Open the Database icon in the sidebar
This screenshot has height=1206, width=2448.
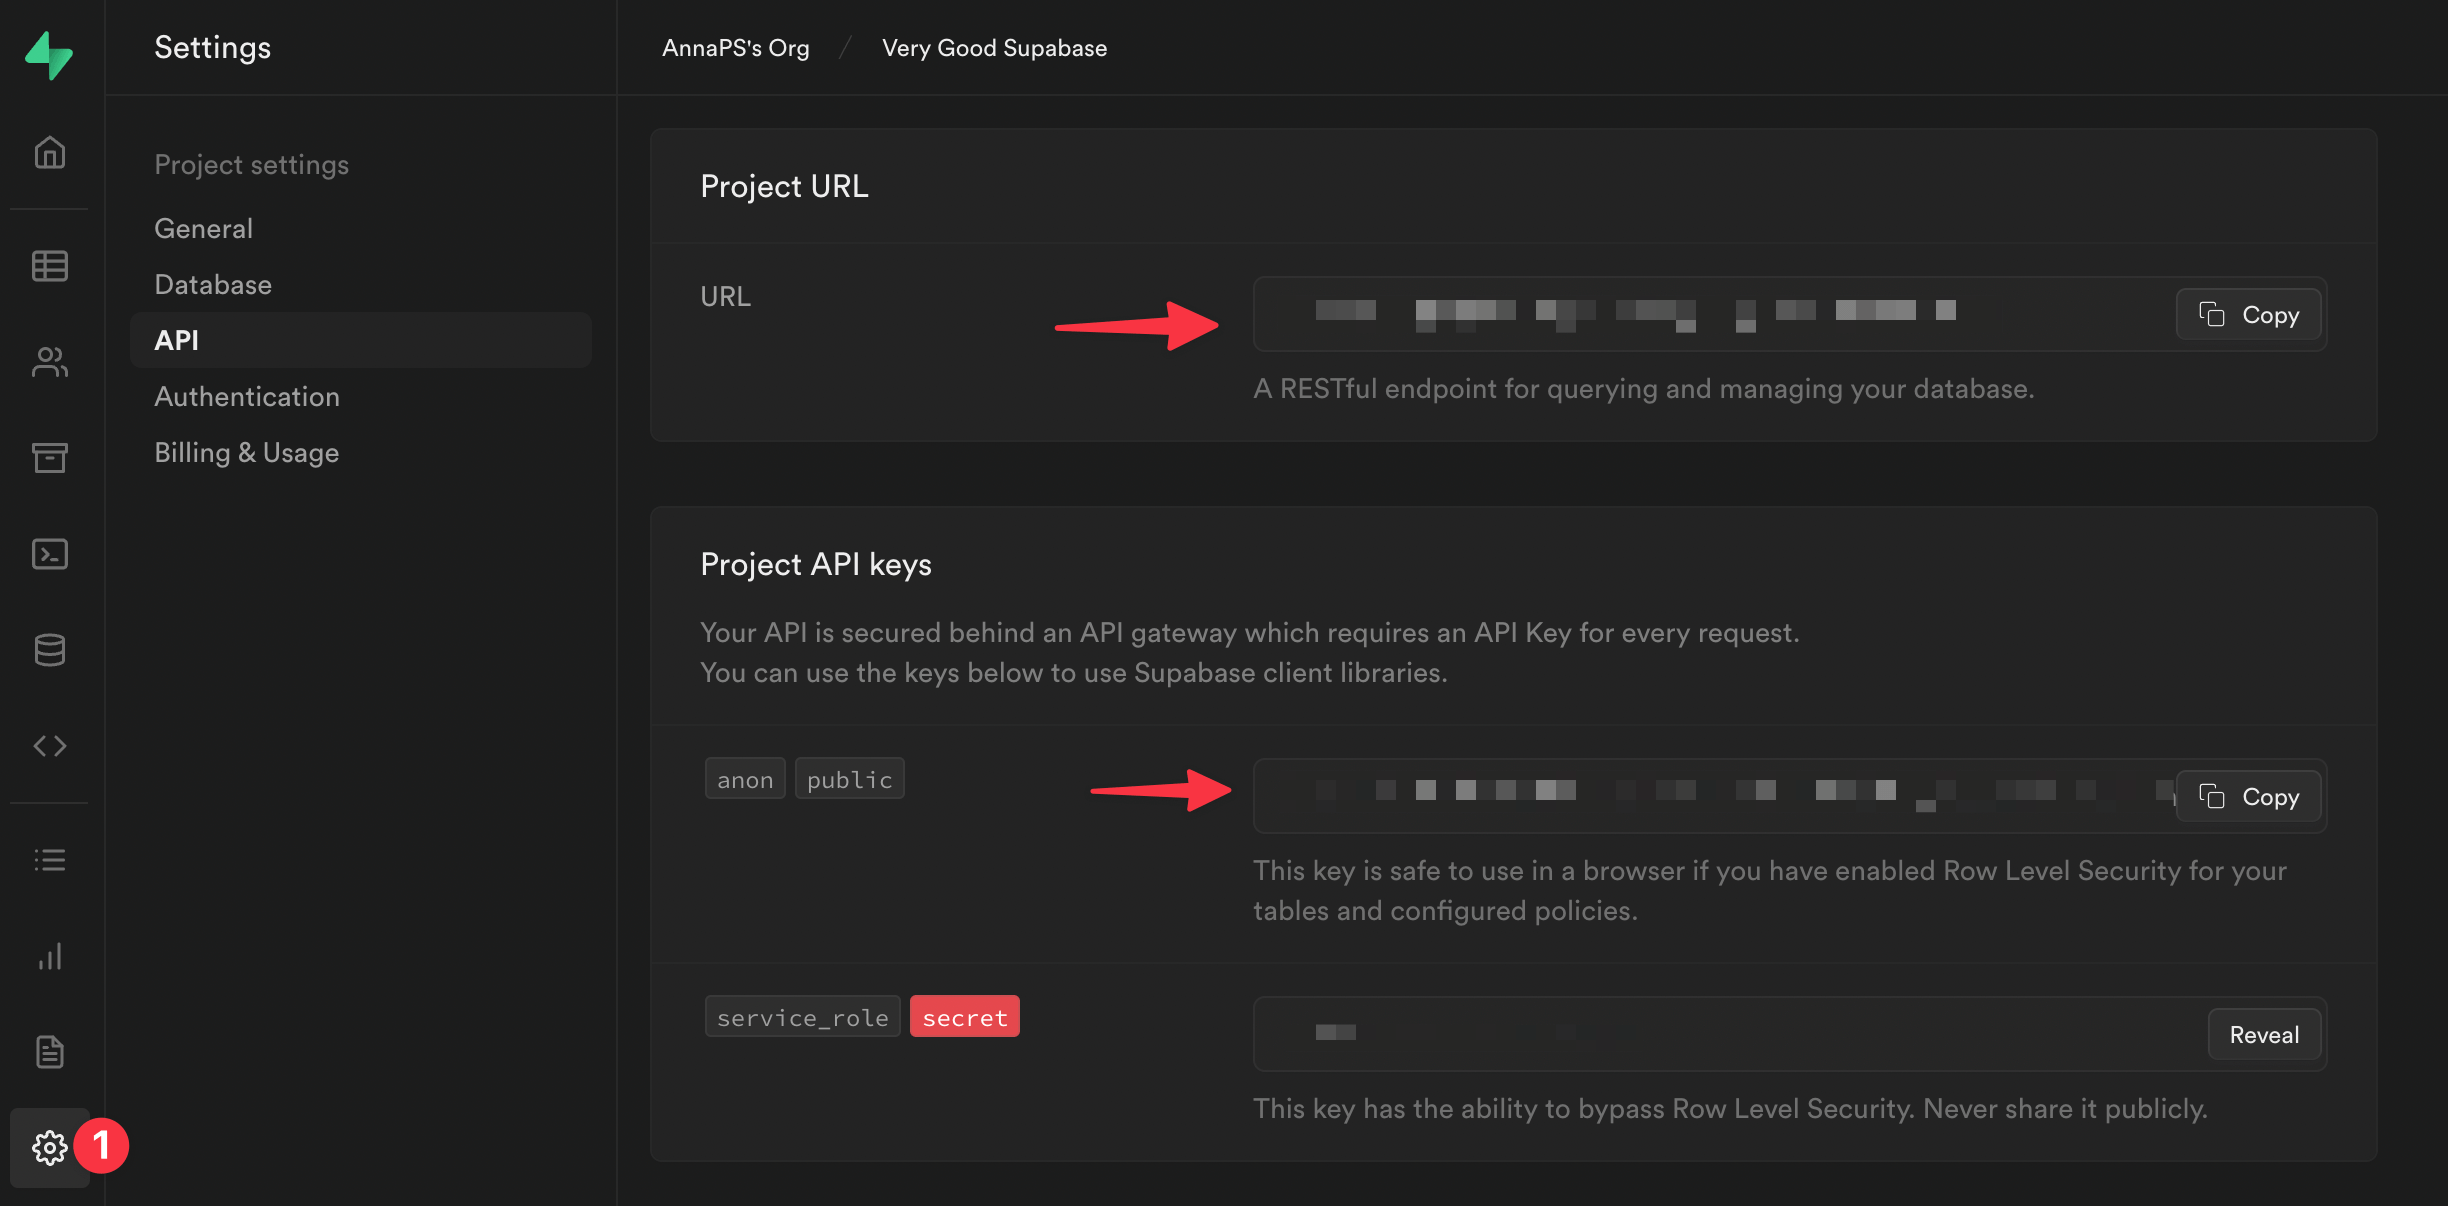coord(49,650)
